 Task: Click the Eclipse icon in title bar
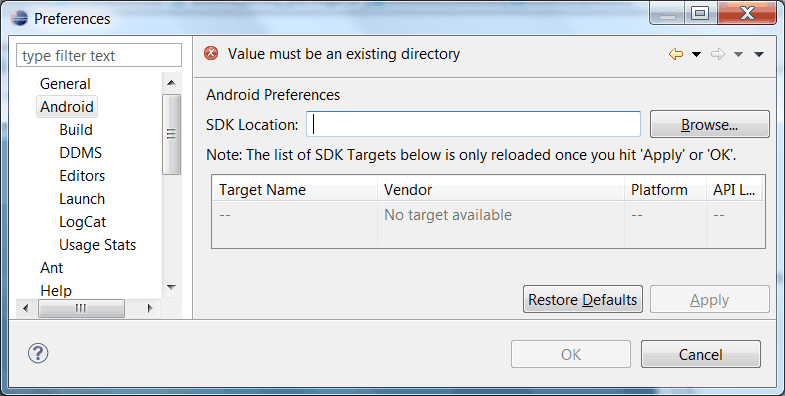click(19, 19)
